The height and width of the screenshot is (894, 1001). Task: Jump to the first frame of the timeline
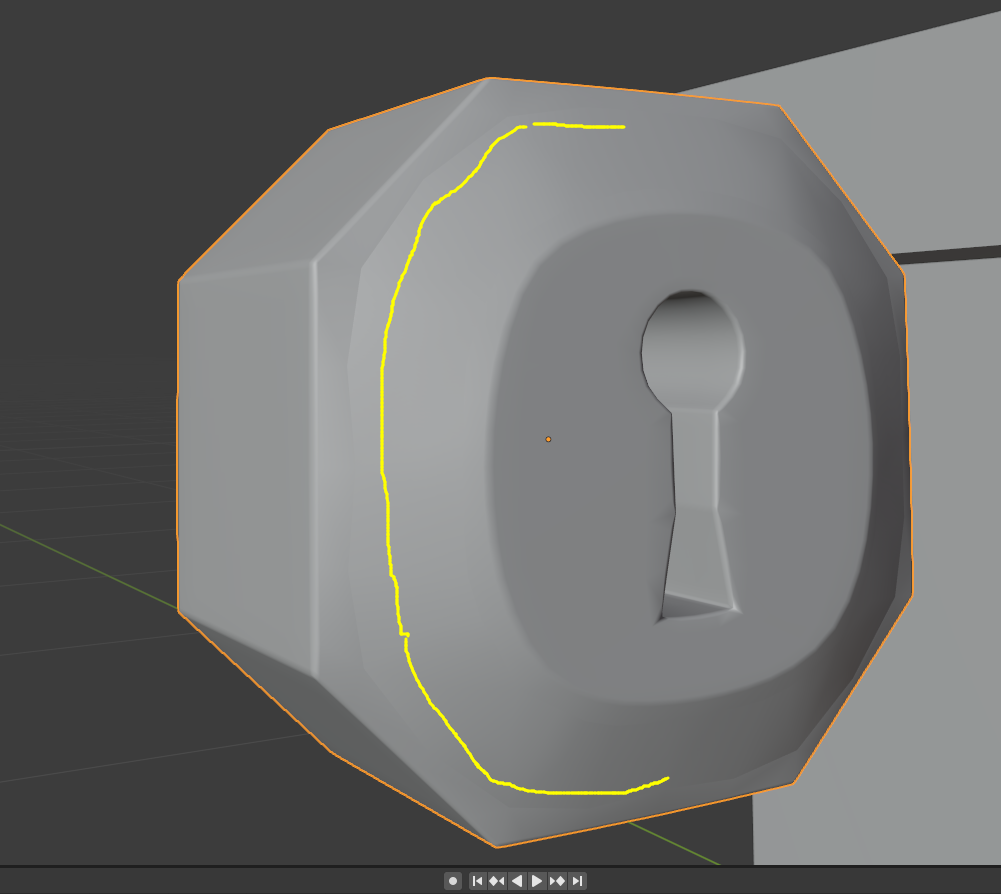point(478,881)
